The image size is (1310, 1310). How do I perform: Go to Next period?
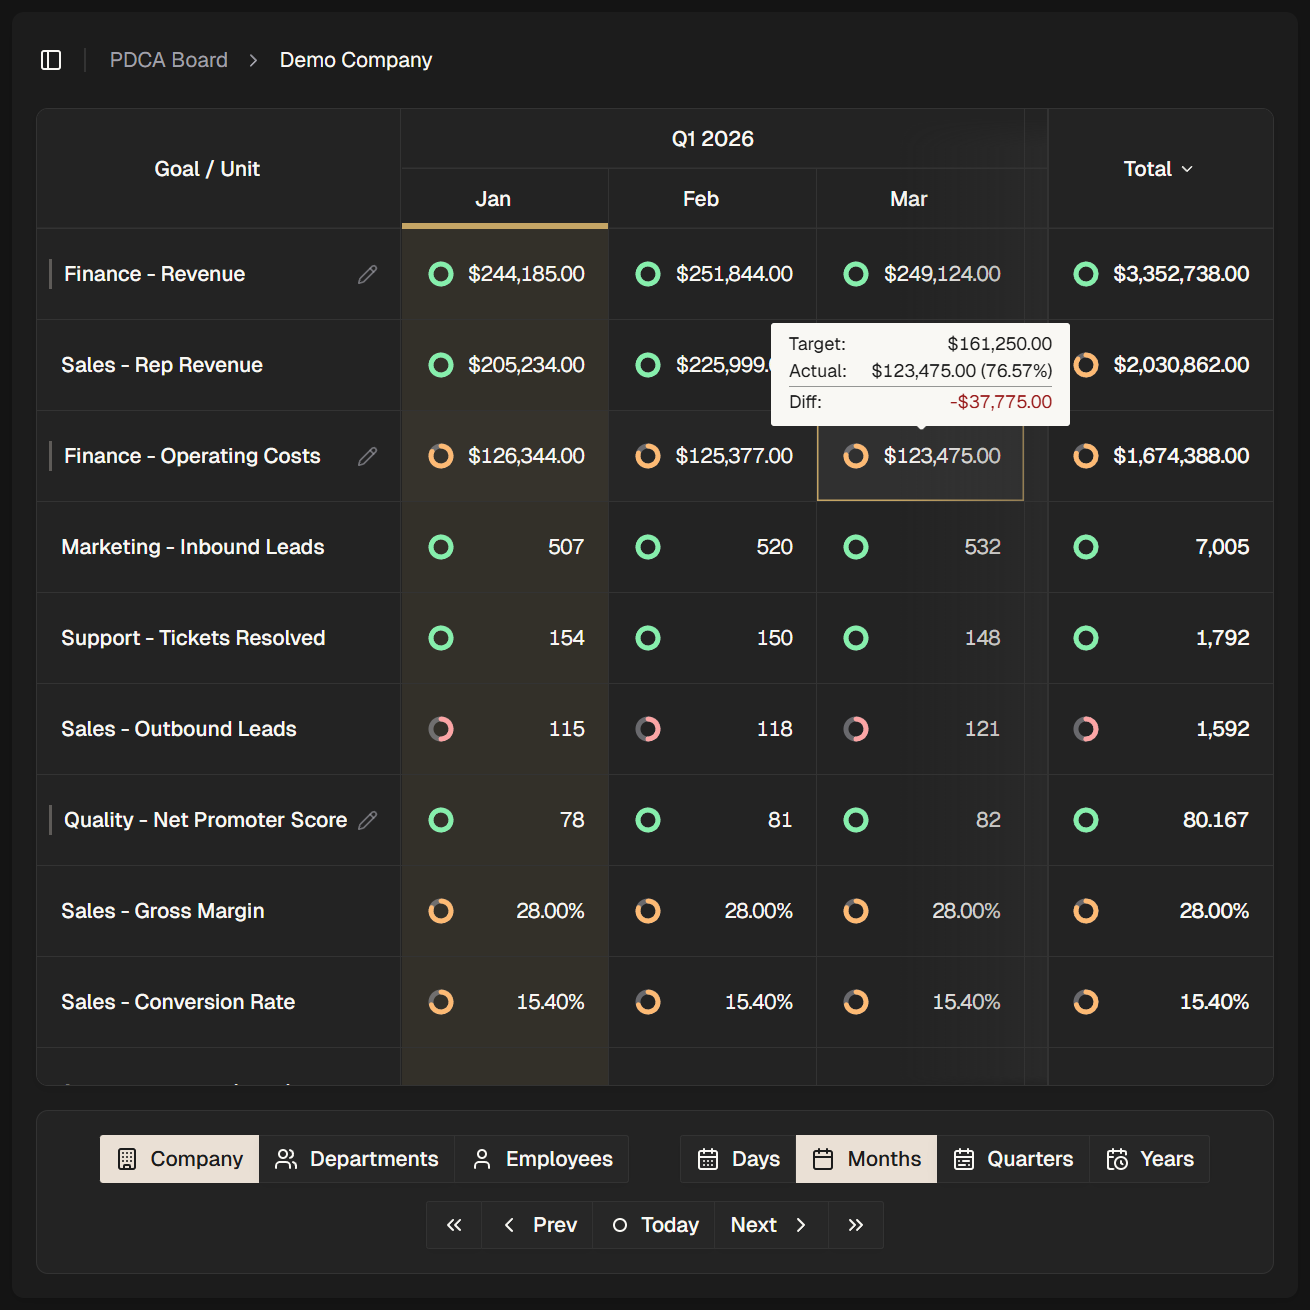coord(770,1225)
